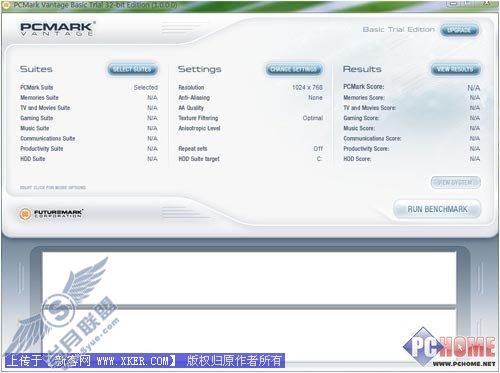Click the Anisotropic Level setting label
The width and height of the screenshot is (500, 373).
199,128
